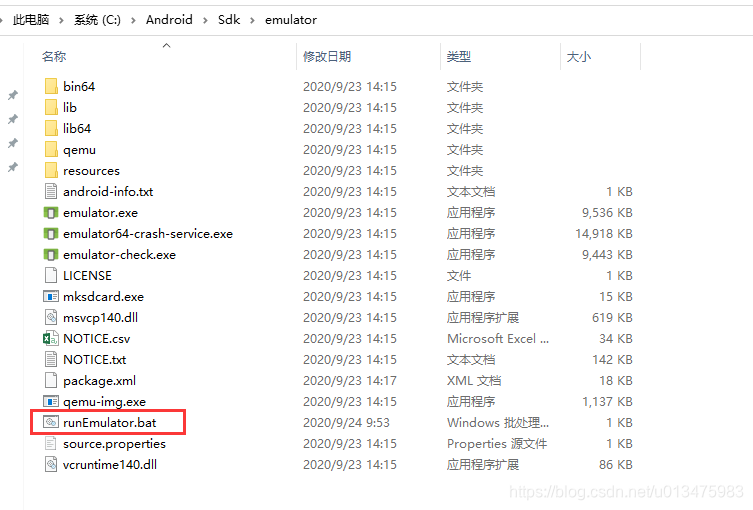Click the size 14,918 KB
The height and width of the screenshot is (510, 753).
(x=604, y=234)
